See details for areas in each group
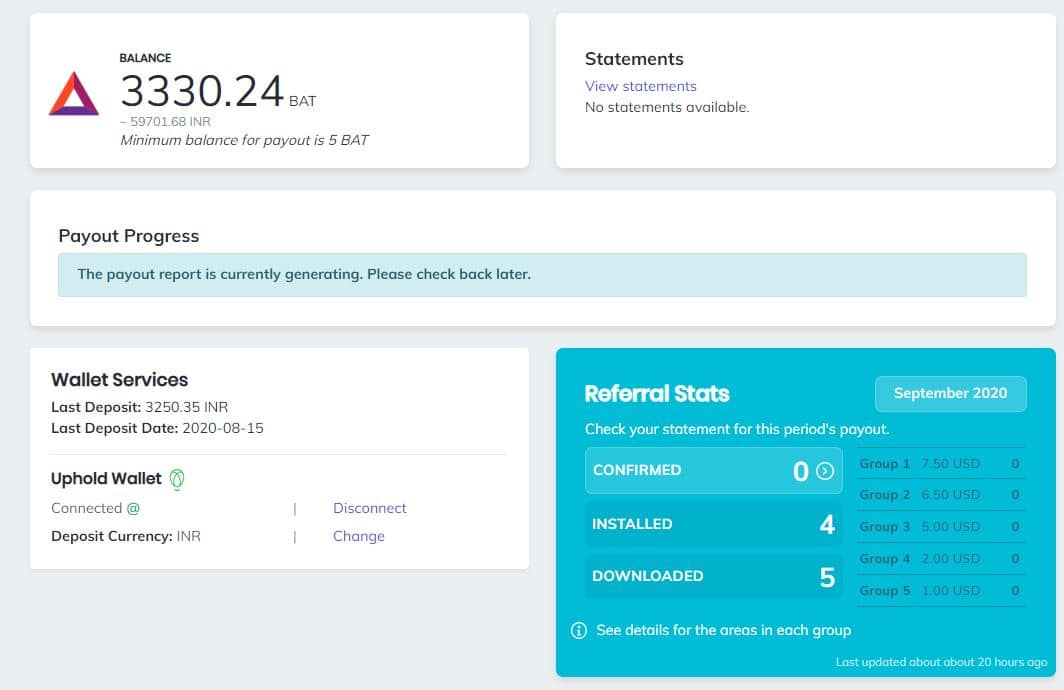The width and height of the screenshot is (1064, 690). click(x=723, y=630)
